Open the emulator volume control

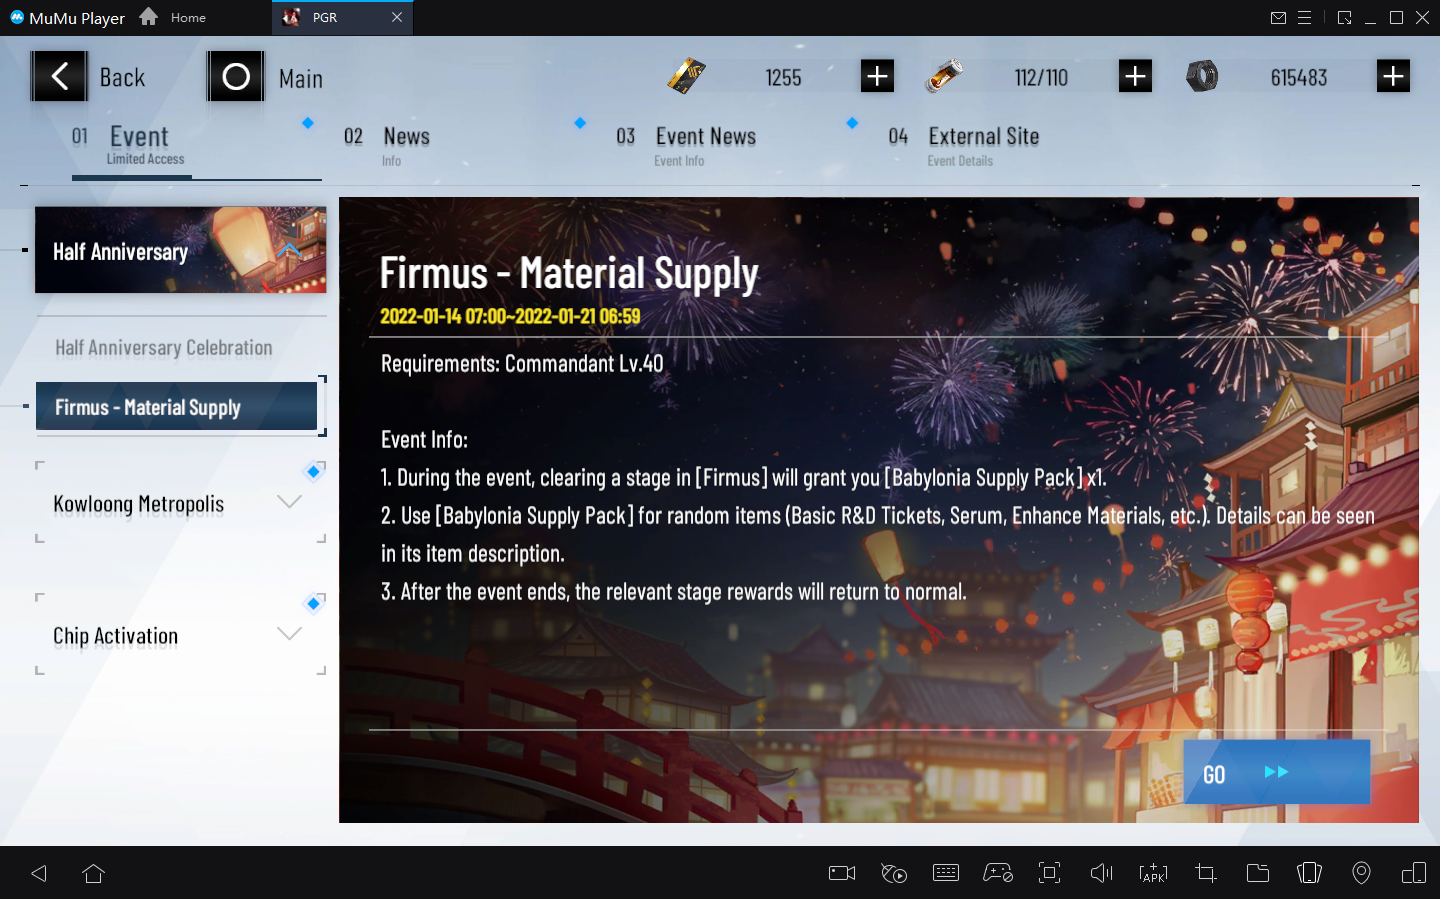[x=1101, y=873]
